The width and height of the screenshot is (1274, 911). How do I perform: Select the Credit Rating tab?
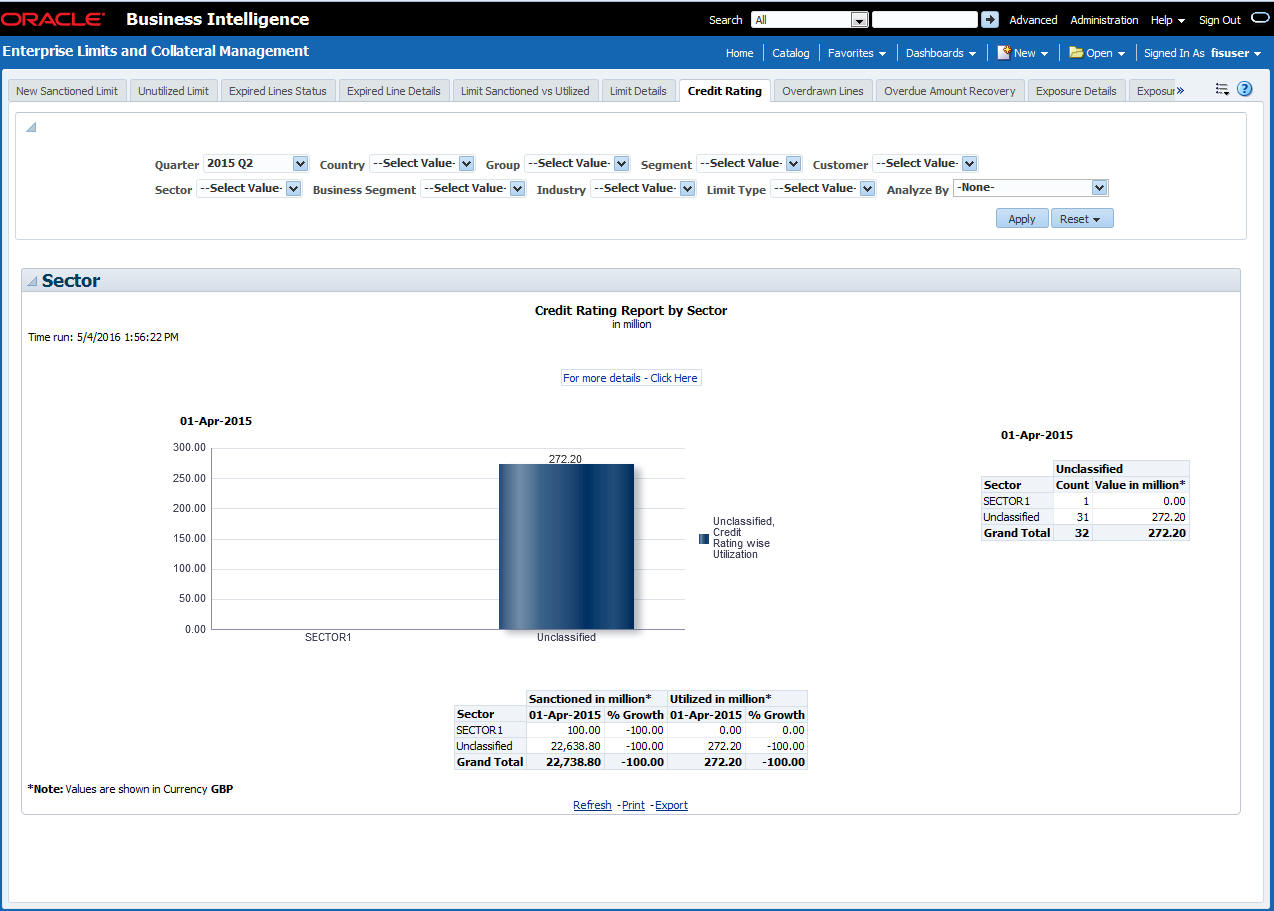point(724,91)
